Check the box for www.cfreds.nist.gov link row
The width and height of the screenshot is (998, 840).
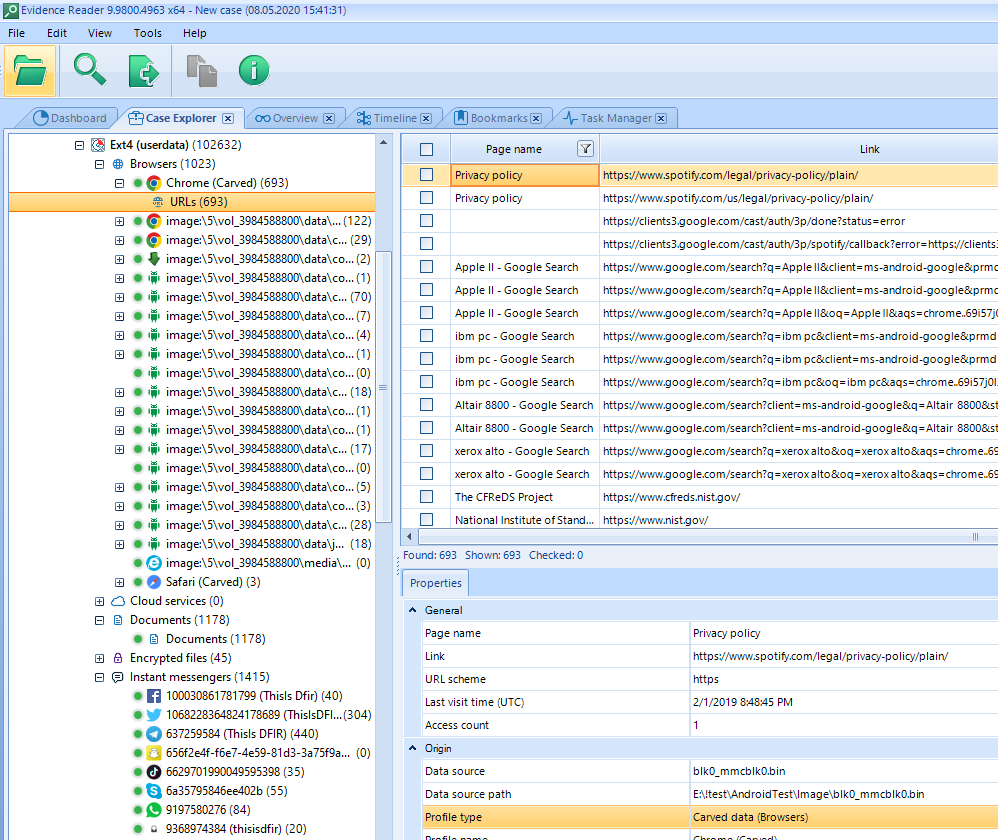click(426, 496)
